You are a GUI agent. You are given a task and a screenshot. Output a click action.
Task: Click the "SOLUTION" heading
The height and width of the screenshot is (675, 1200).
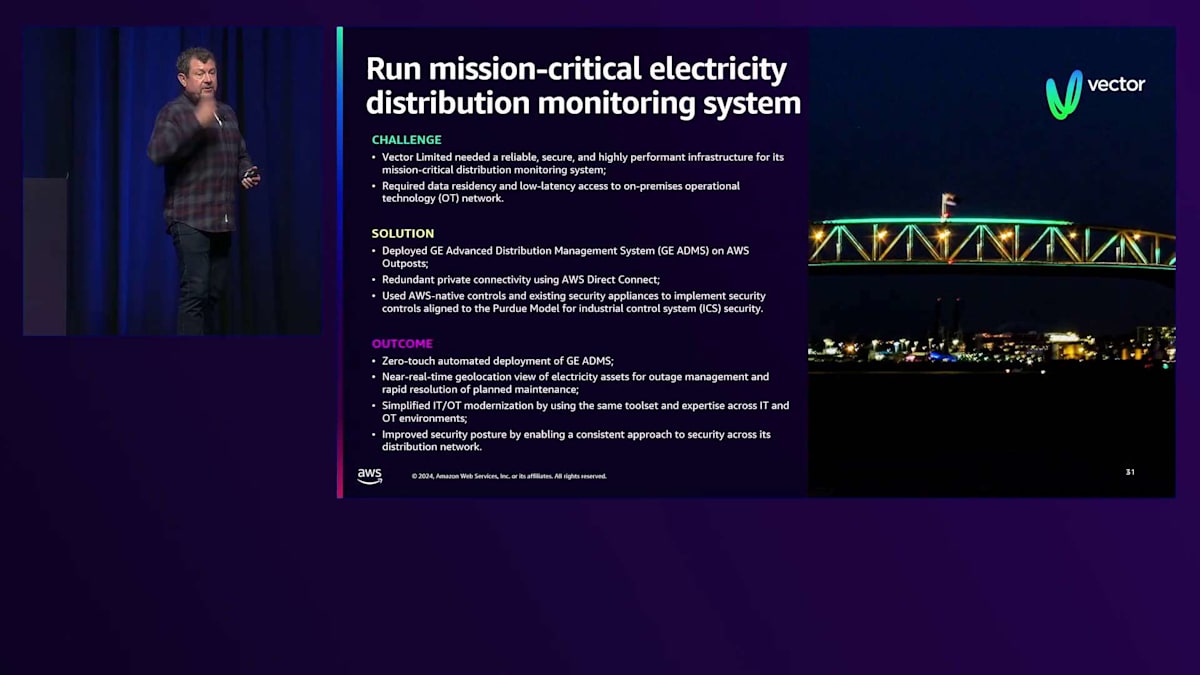point(403,234)
